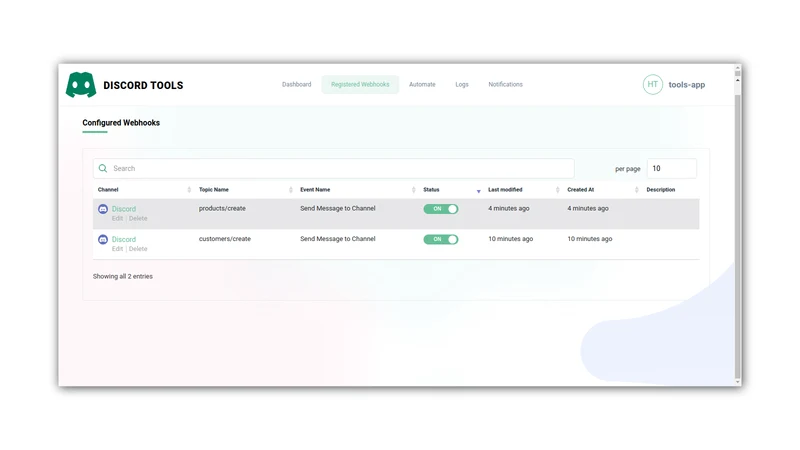Click the search magnifier icon
The image size is (800, 450).
click(x=103, y=168)
